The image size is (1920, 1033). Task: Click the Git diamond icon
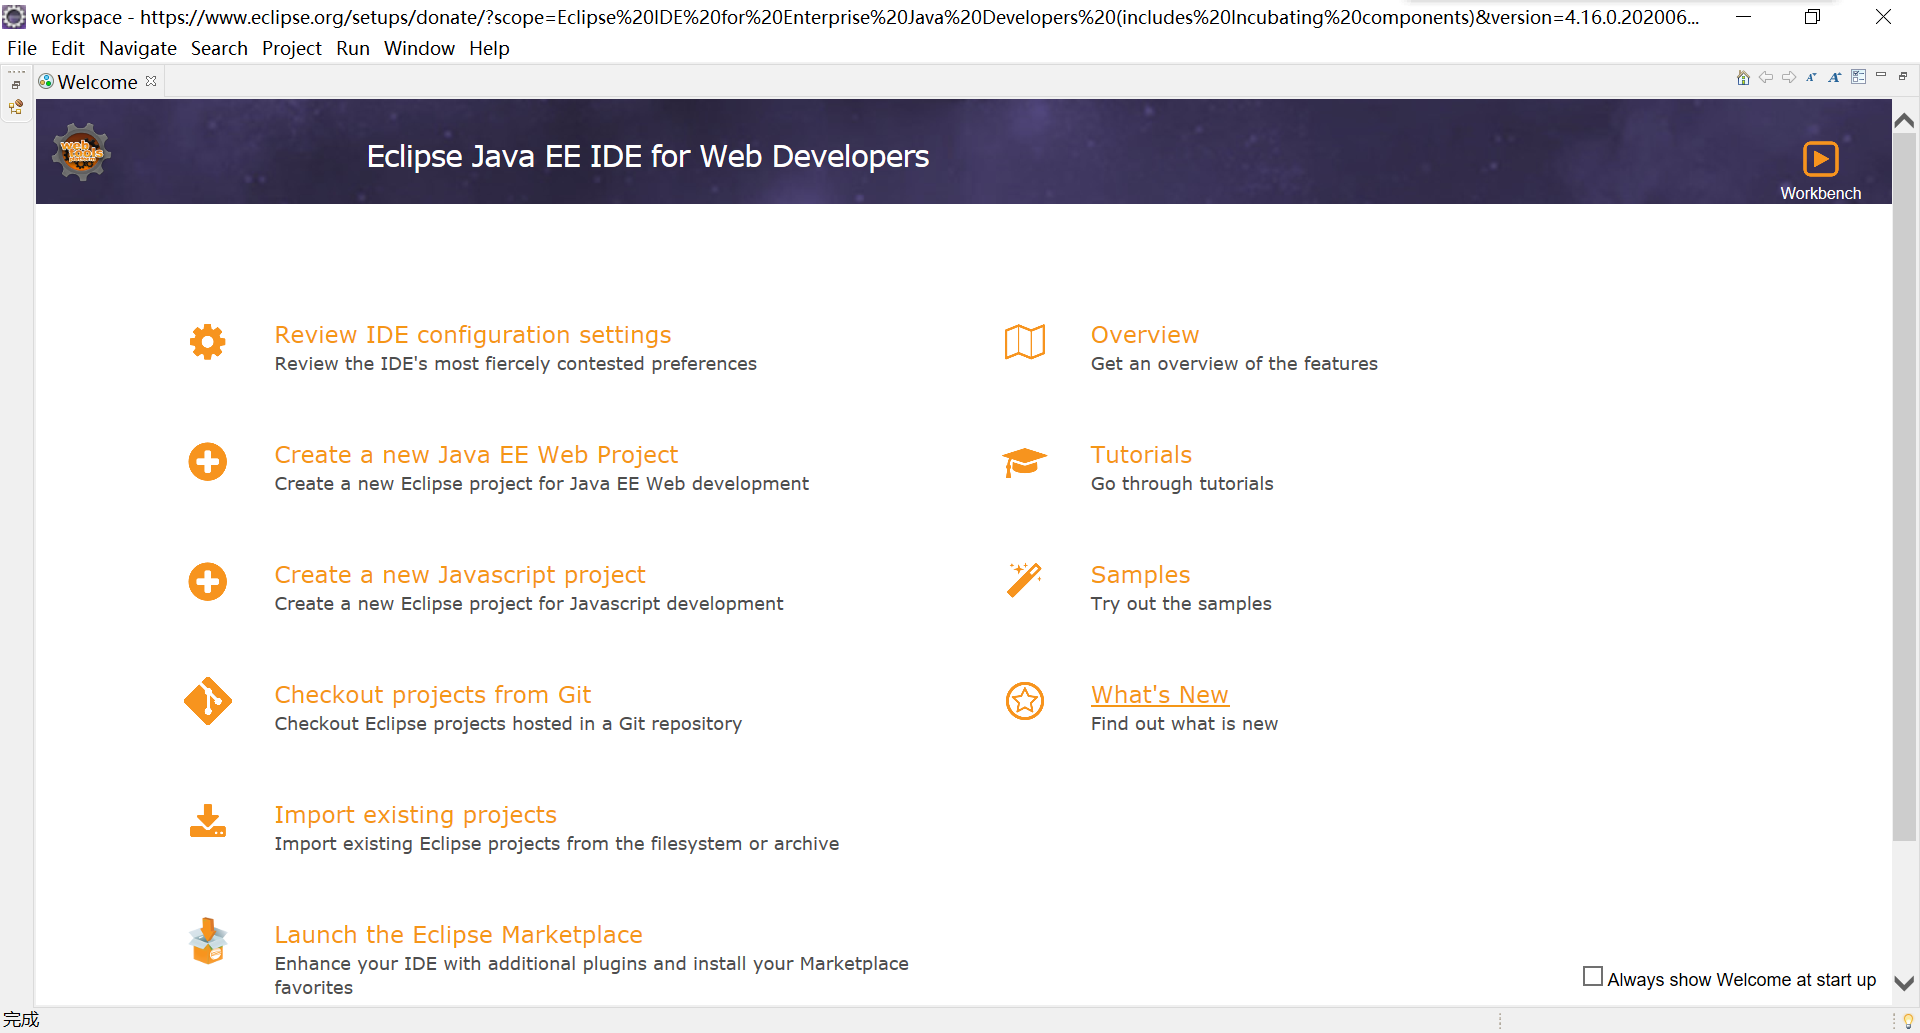pos(208,701)
